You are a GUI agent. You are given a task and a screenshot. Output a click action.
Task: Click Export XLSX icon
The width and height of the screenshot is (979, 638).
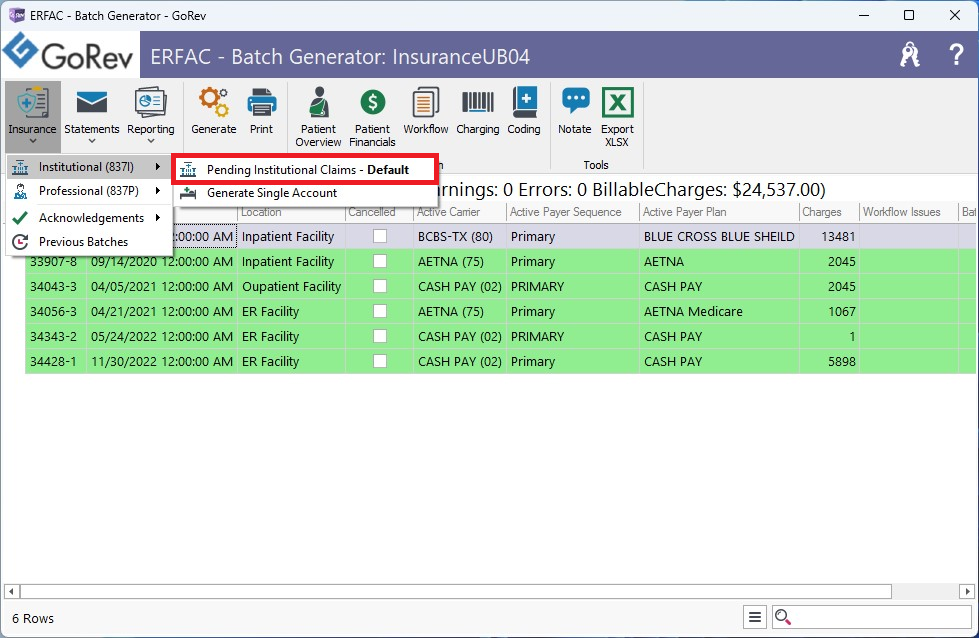pyautogui.click(x=617, y=102)
